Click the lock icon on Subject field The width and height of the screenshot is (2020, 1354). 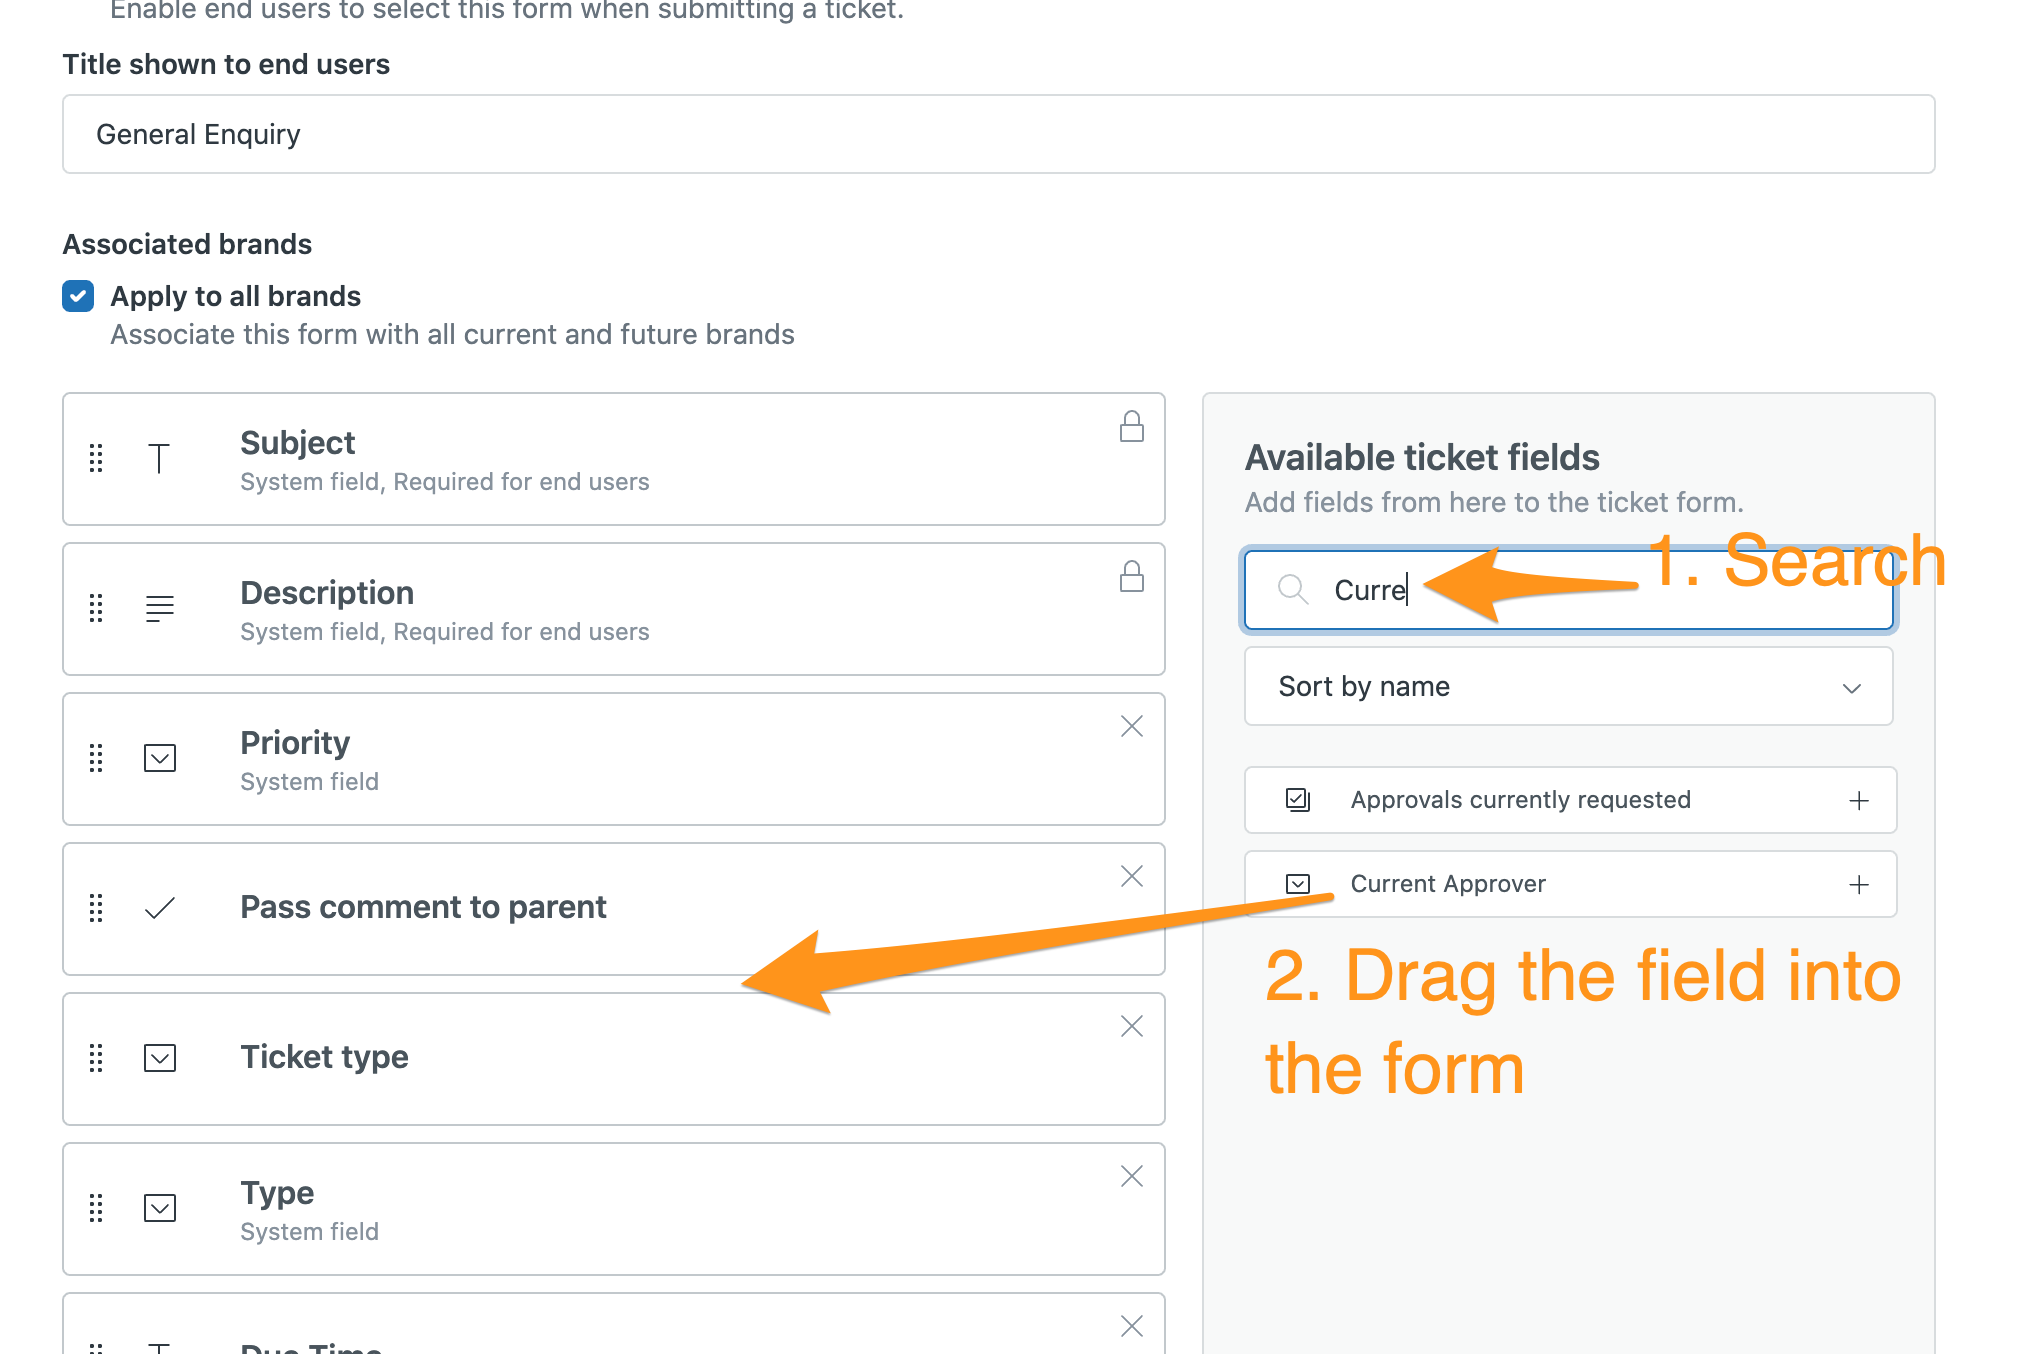[x=1131, y=426]
